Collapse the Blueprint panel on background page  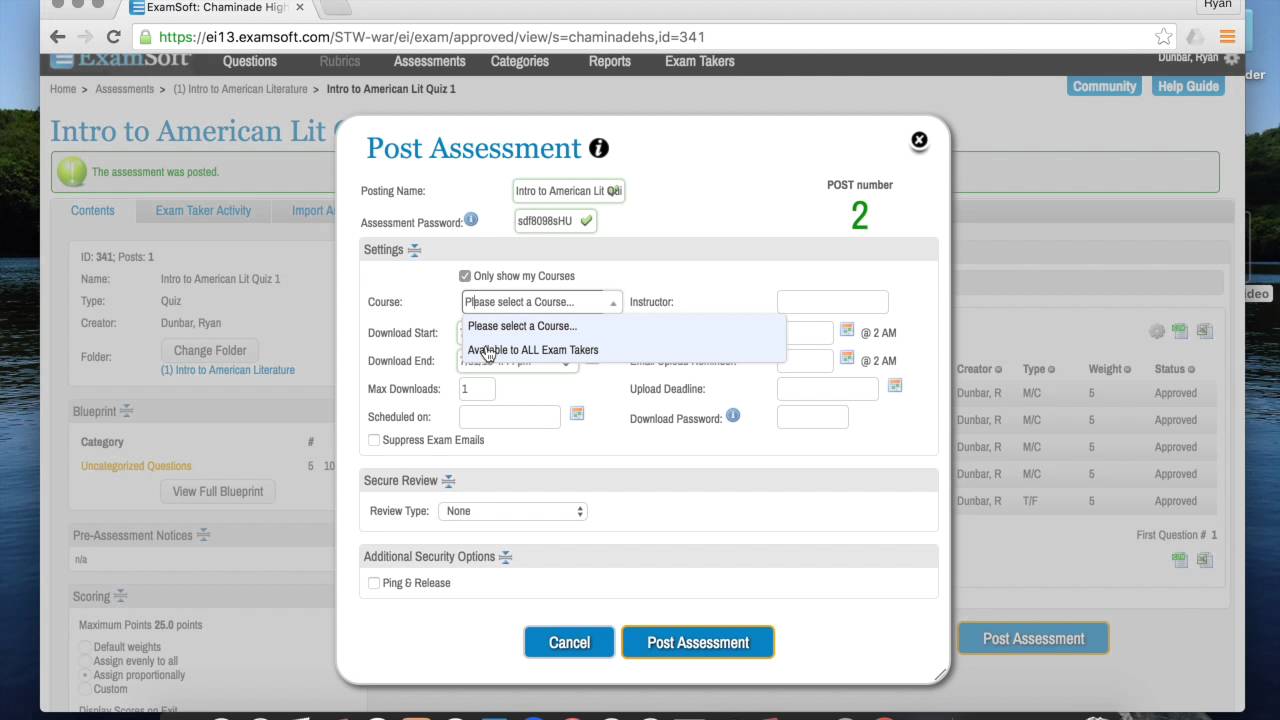click(126, 411)
